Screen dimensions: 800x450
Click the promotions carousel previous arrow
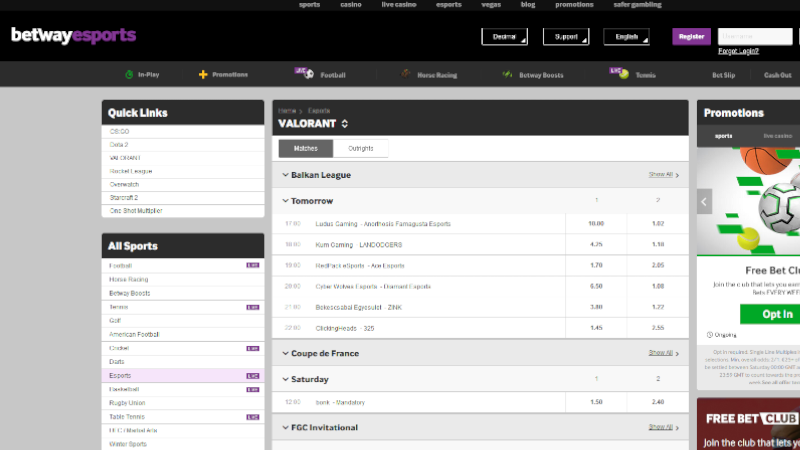click(x=704, y=202)
